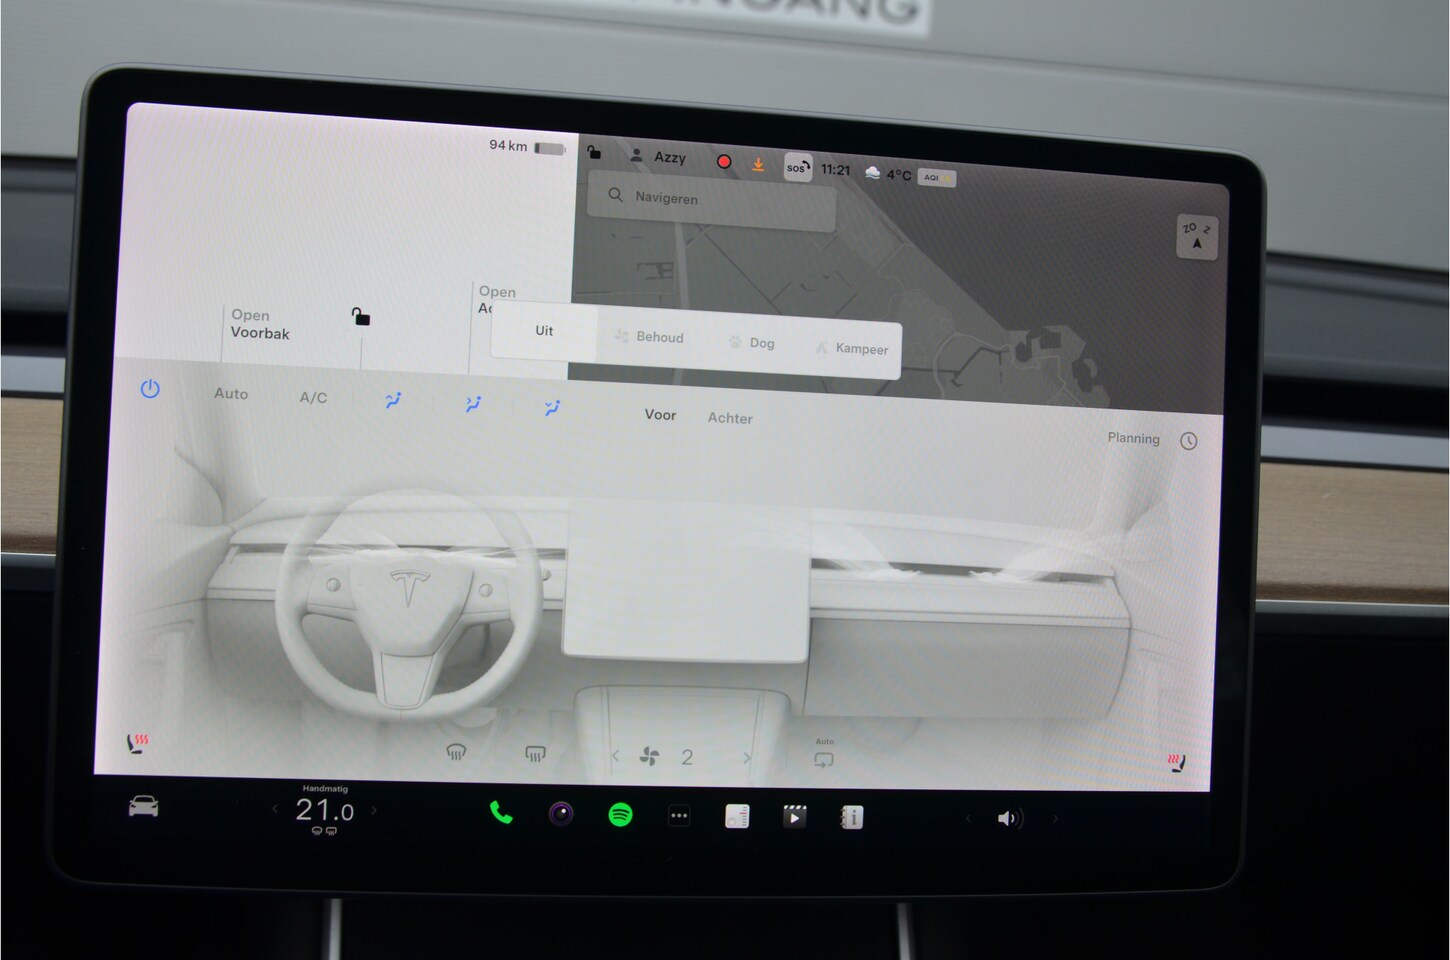Lower the cabin temperature with left arrow
Image resolution: width=1450 pixels, height=960 pixels.
[x=275, y=809]
